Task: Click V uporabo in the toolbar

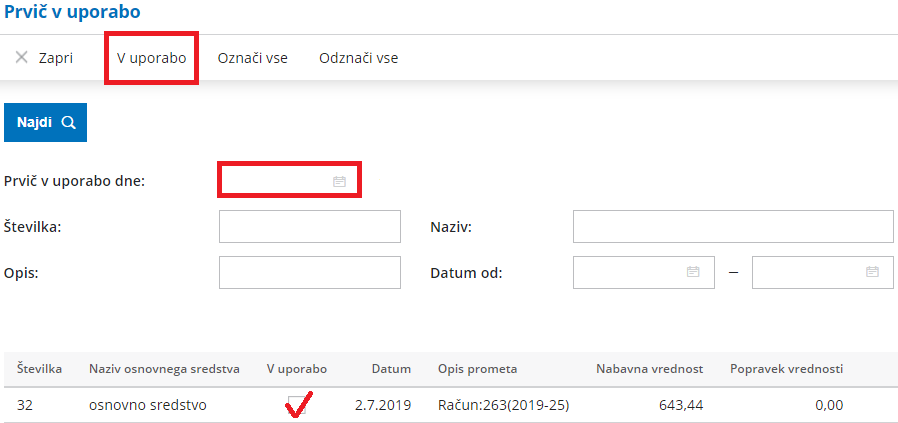Action: coord(151,58)
